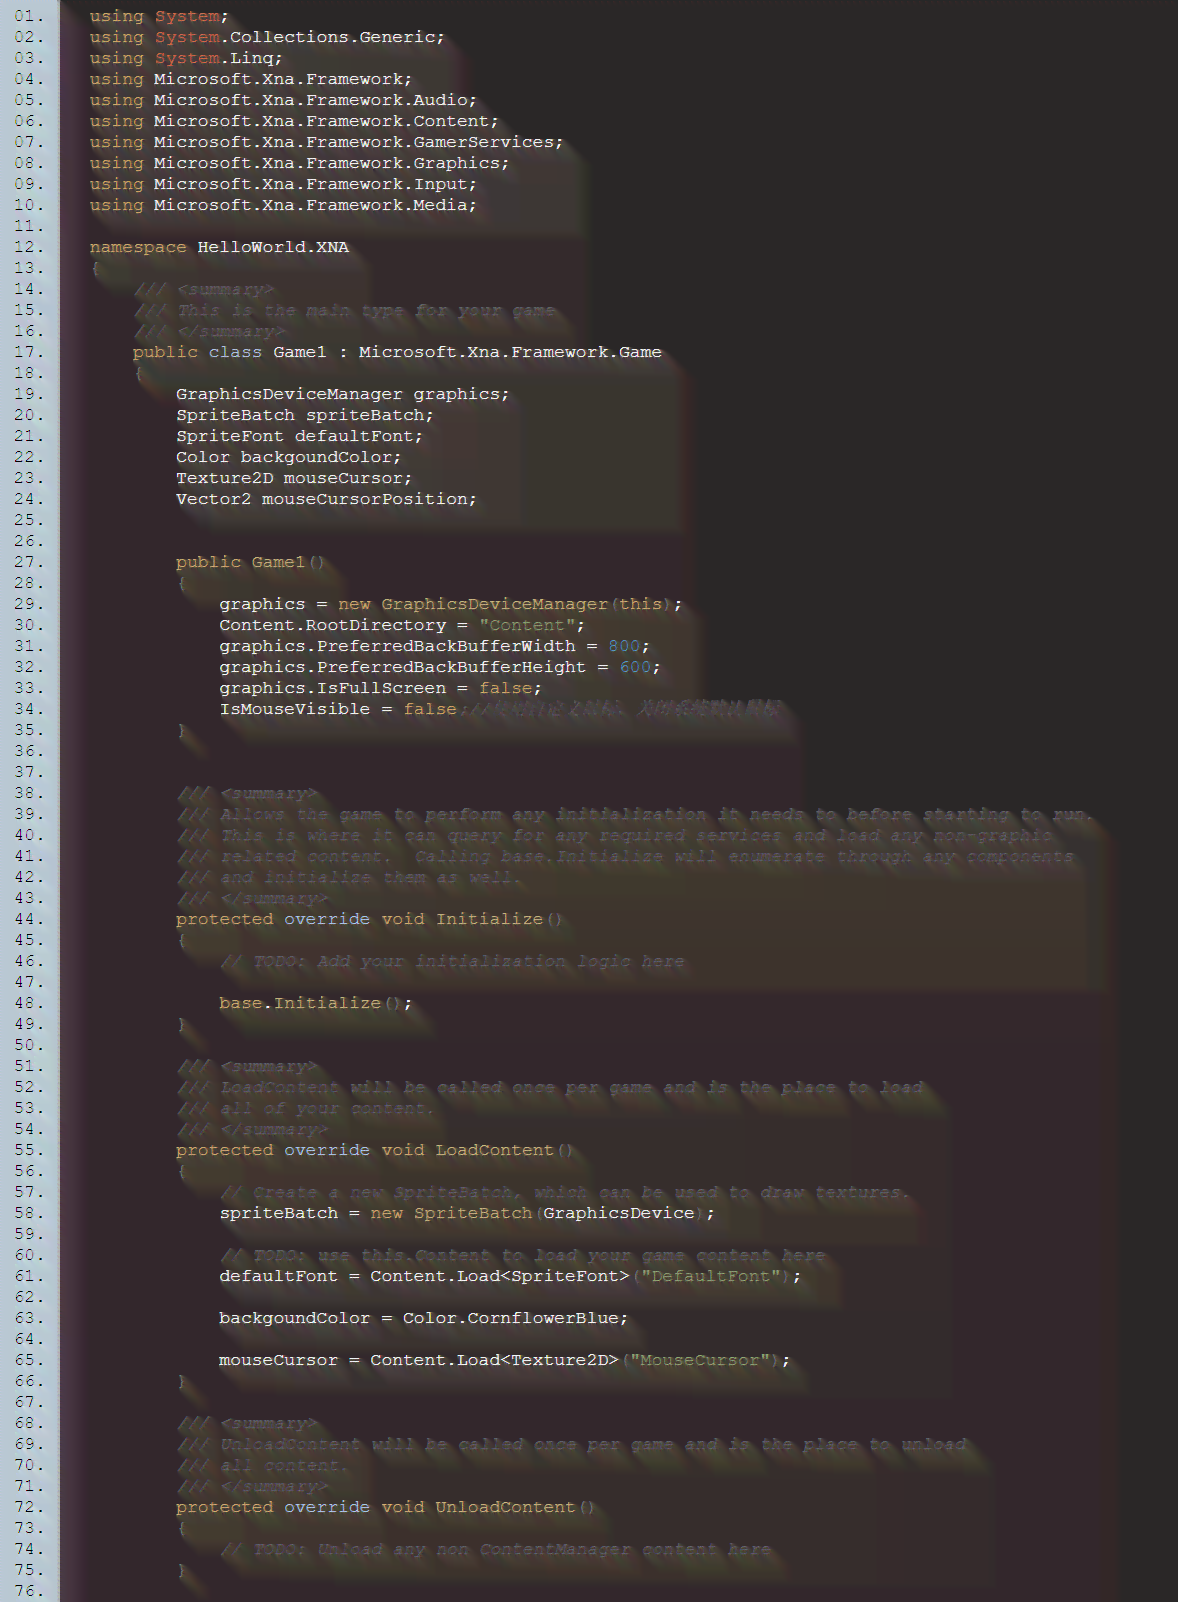The image size is (1178, 1602).
Task: Click line number 27 in the gutter
Action: point(29,562)
